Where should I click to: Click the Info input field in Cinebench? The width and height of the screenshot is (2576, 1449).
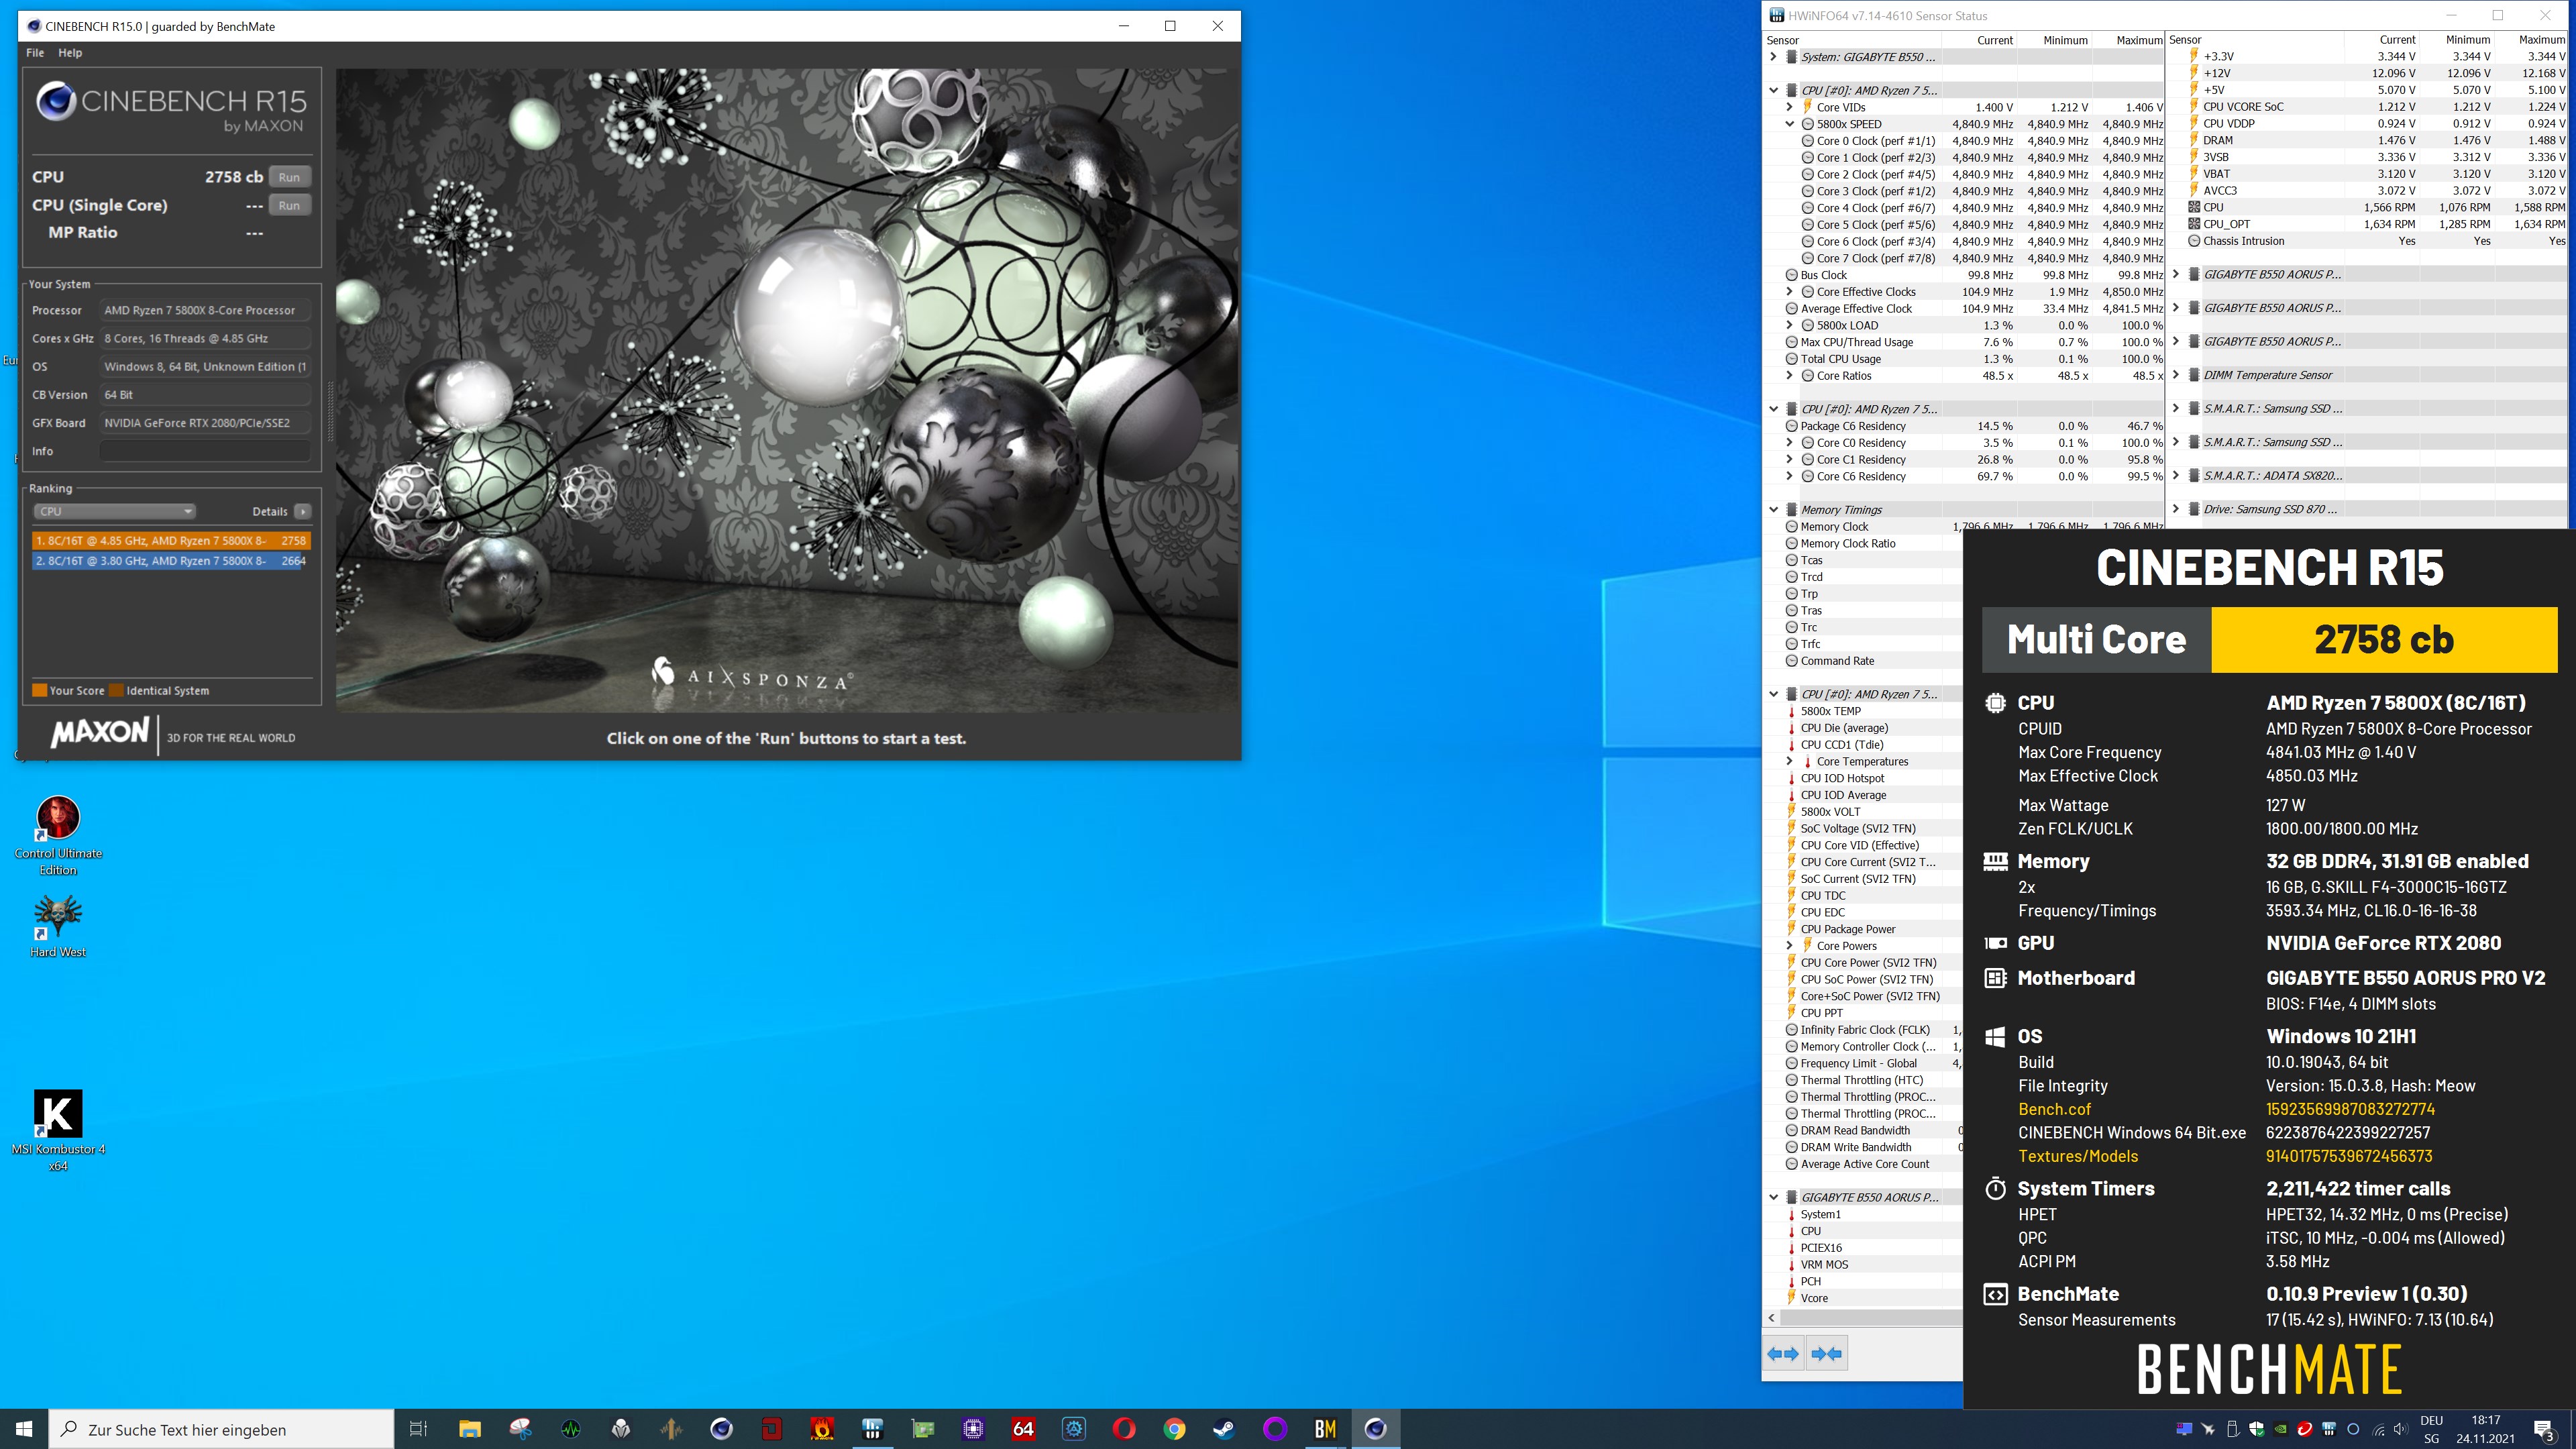tap(205, 451)
